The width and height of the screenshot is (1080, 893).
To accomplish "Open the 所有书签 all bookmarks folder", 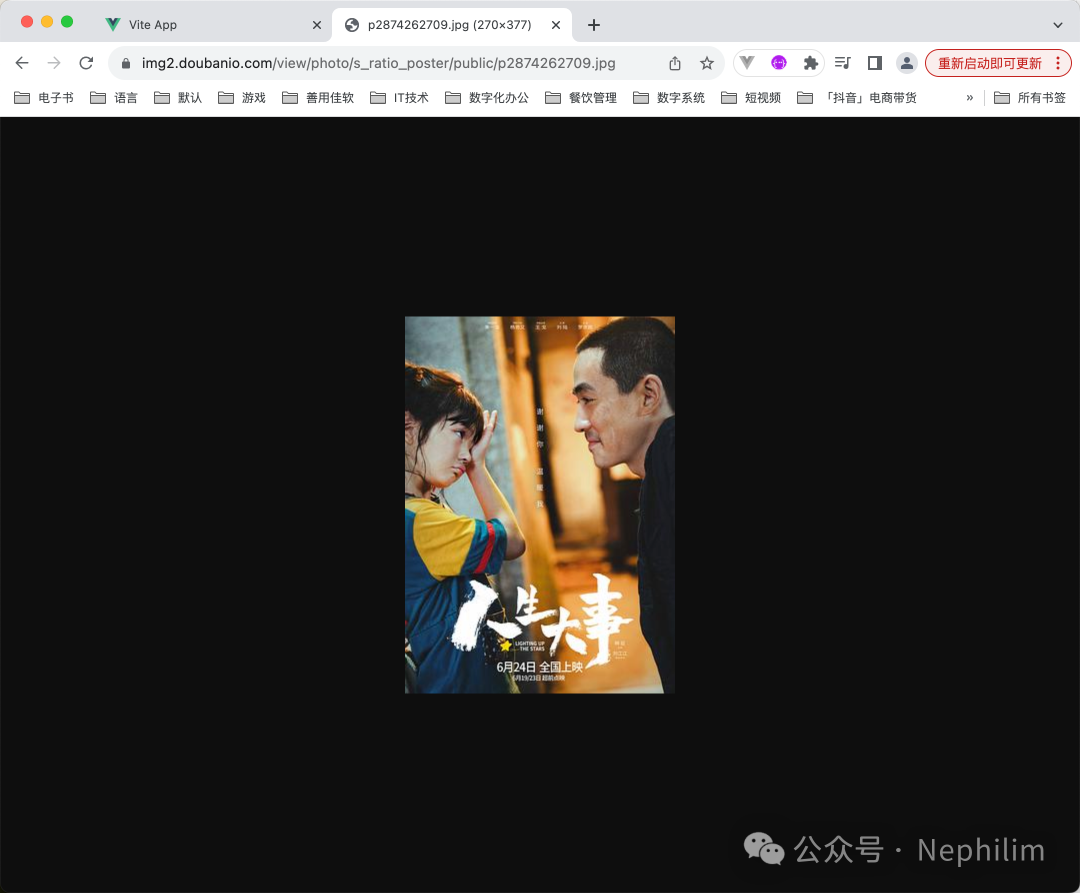I will tap(1030, 98).
